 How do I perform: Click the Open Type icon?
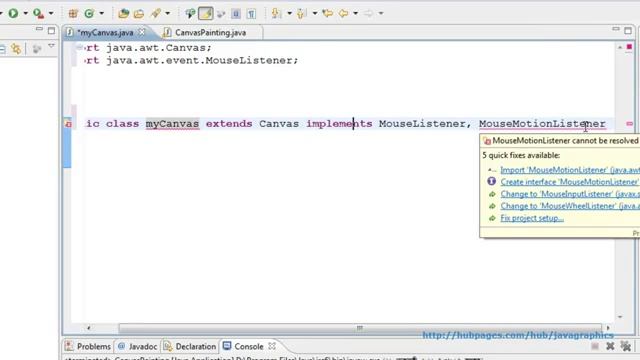(x=123, y=13)
